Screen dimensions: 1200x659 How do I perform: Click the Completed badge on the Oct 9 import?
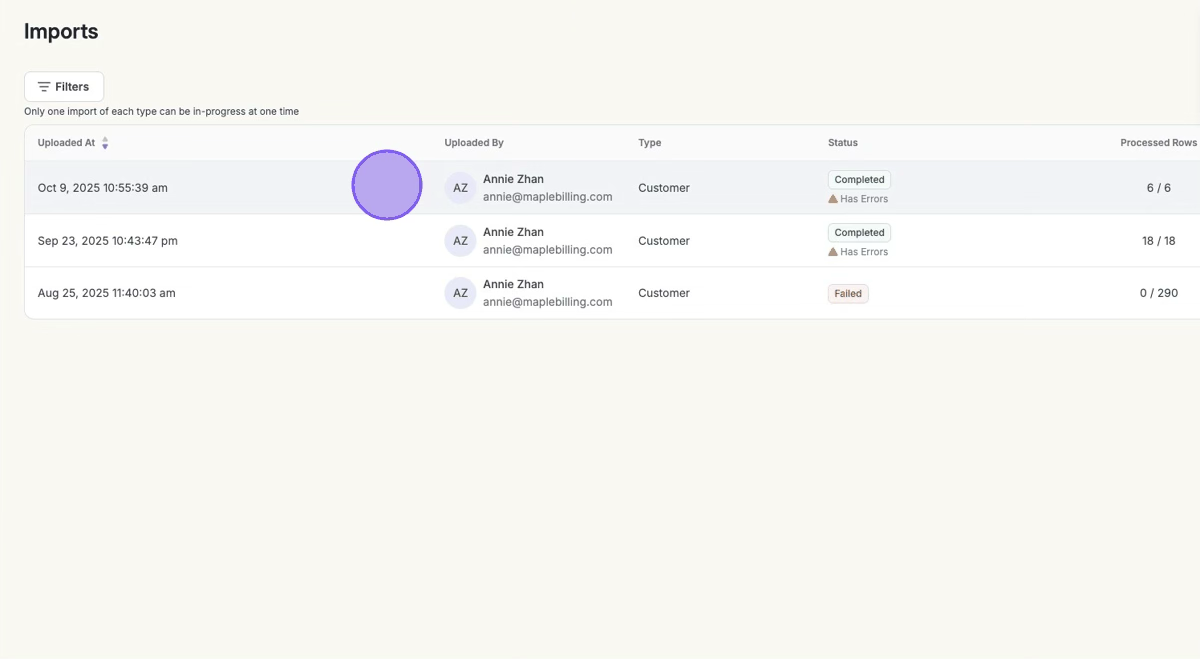point(859,180)
